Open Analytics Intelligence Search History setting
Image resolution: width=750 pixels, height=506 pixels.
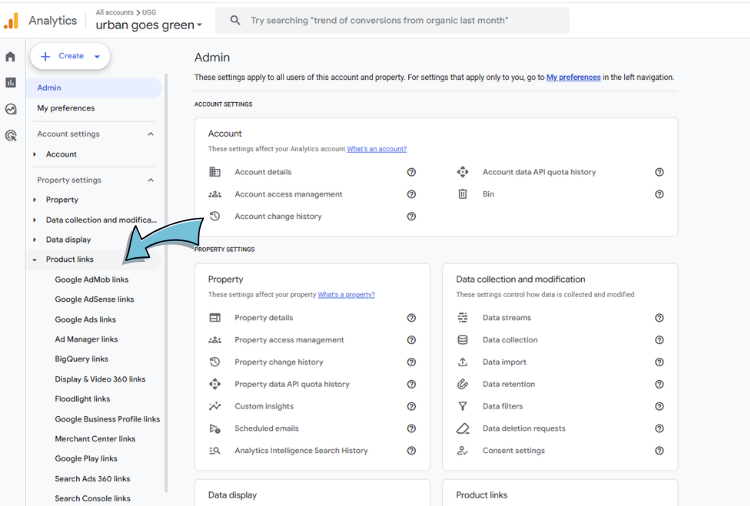coord(301,451)
